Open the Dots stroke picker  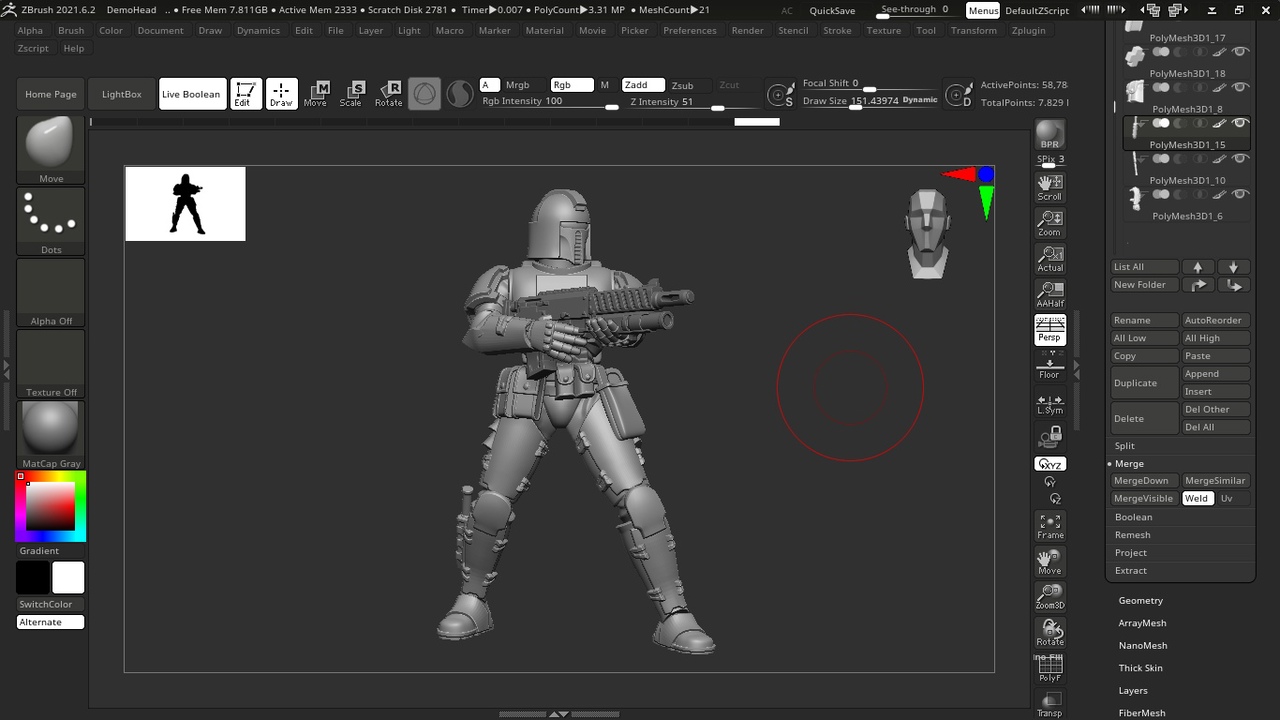pos(51,221)
